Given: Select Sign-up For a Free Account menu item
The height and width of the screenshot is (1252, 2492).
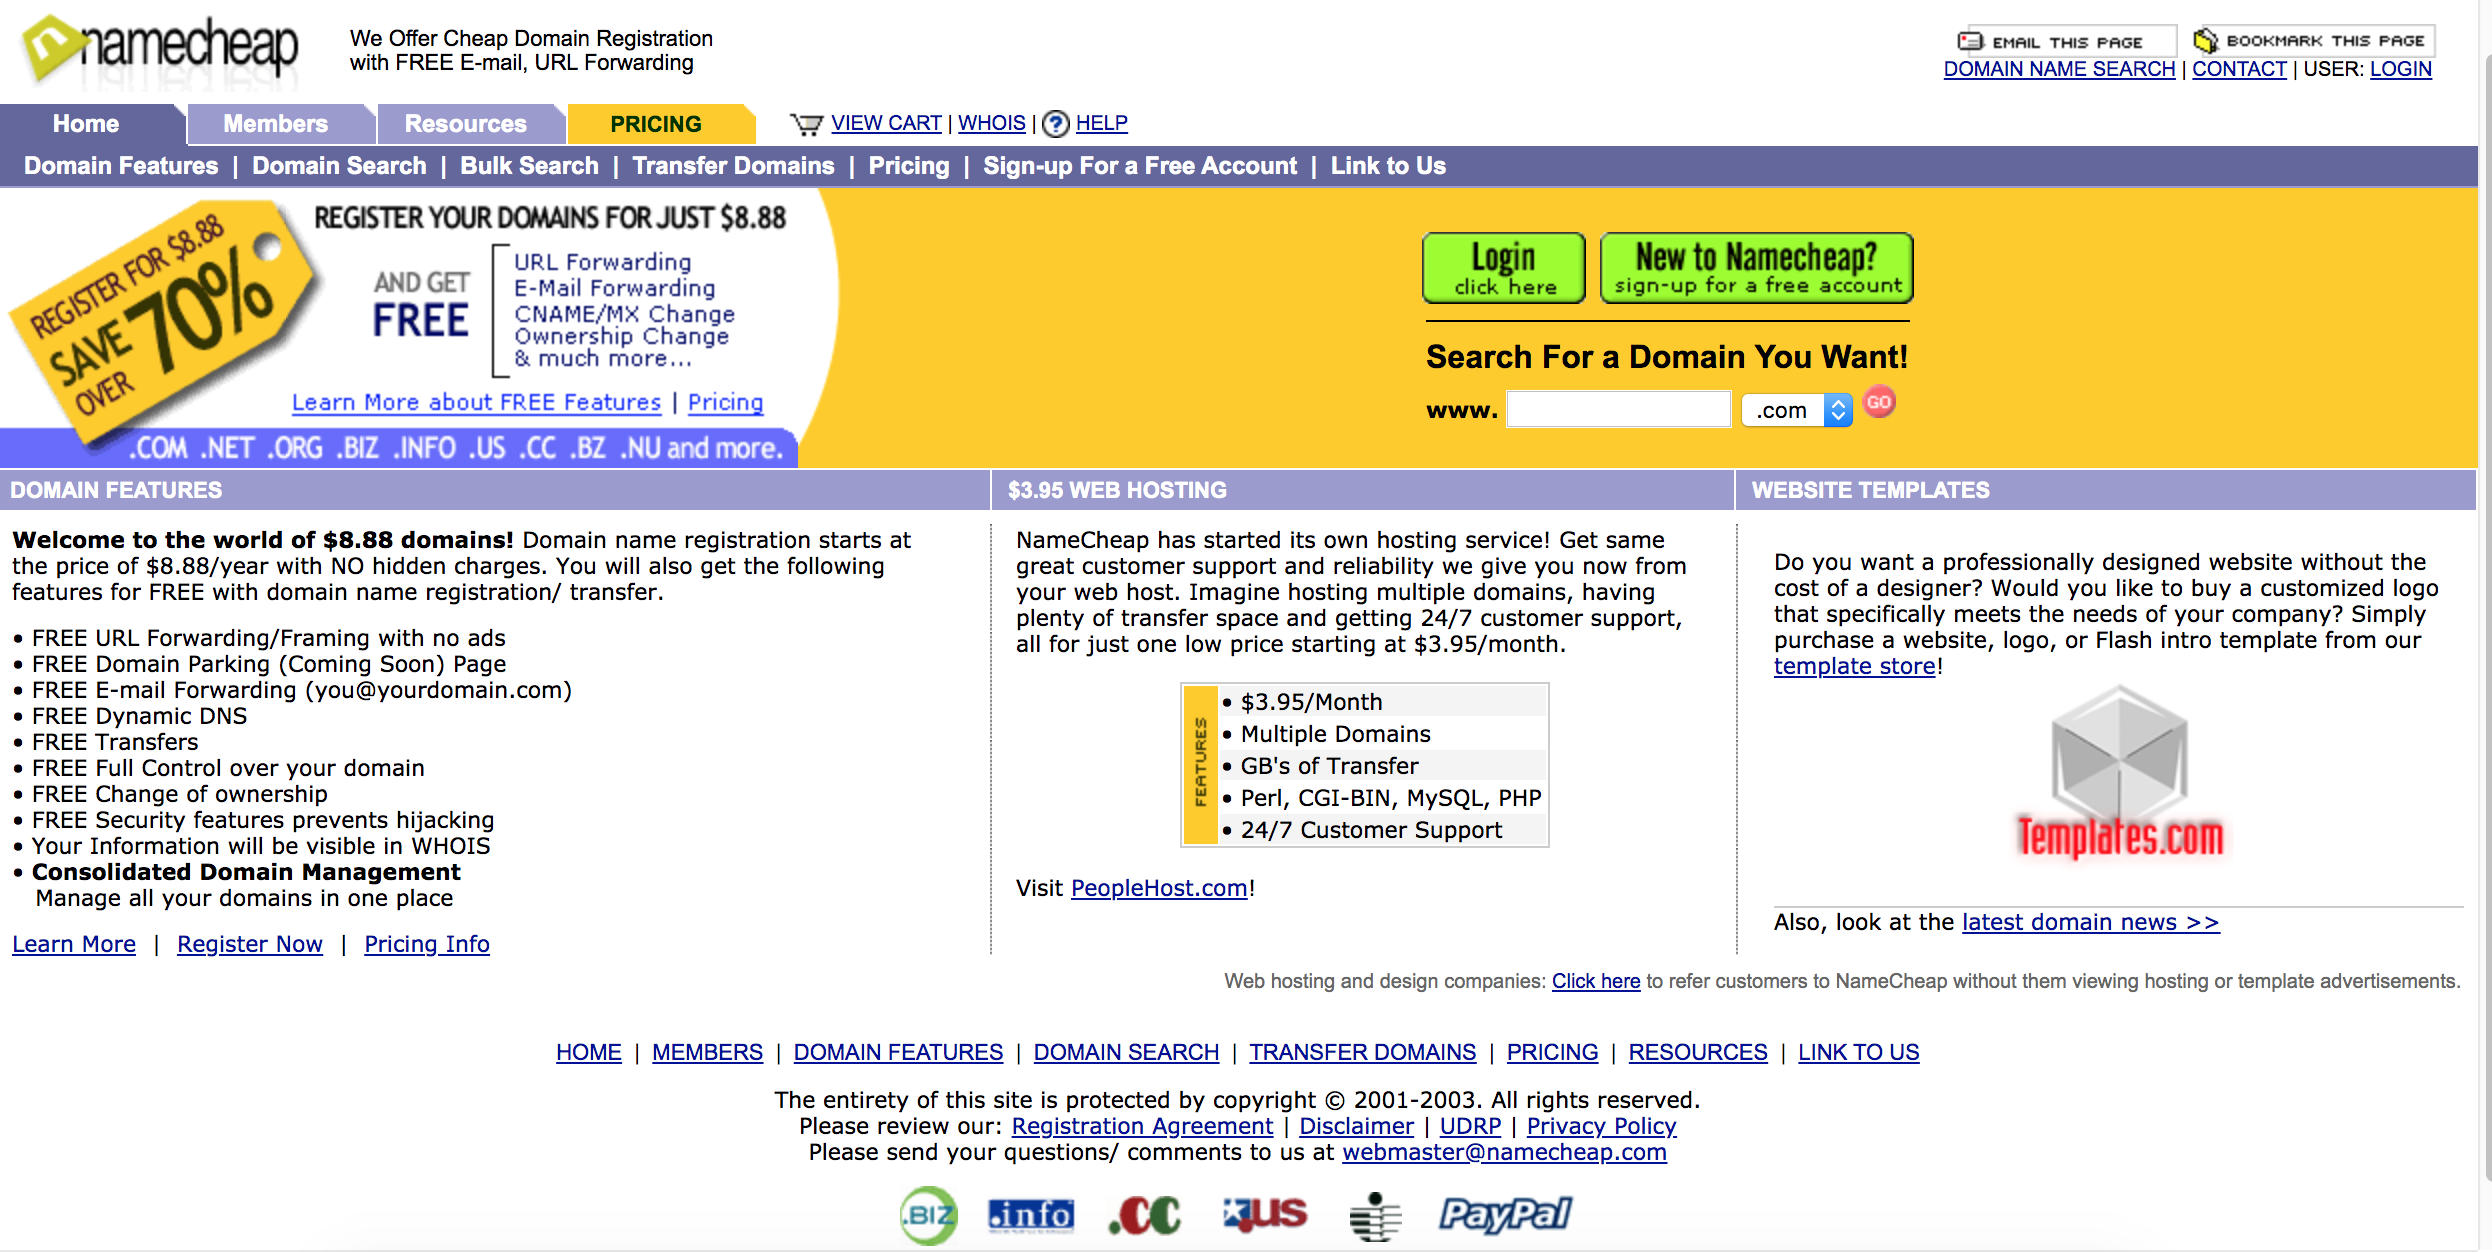Looking at the screenshot, I should click(x=1140, y=166).
